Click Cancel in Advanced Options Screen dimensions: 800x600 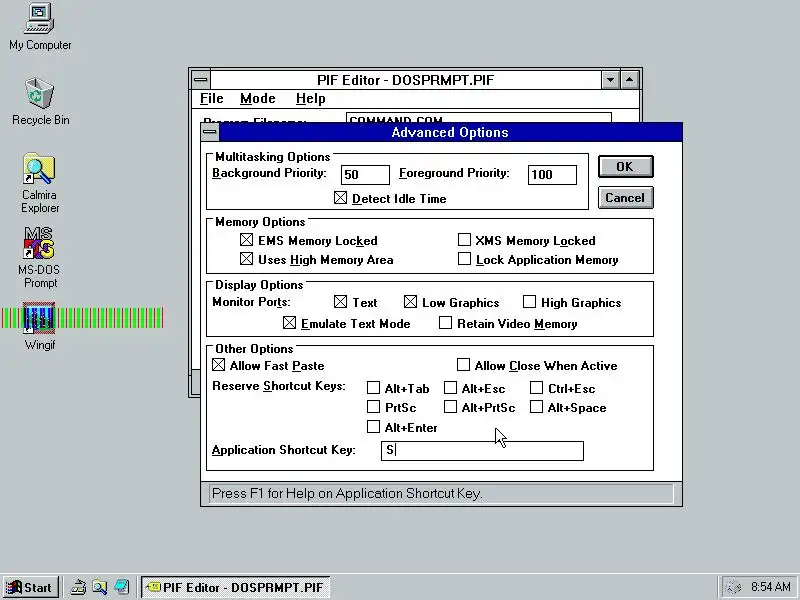point(626,197)
